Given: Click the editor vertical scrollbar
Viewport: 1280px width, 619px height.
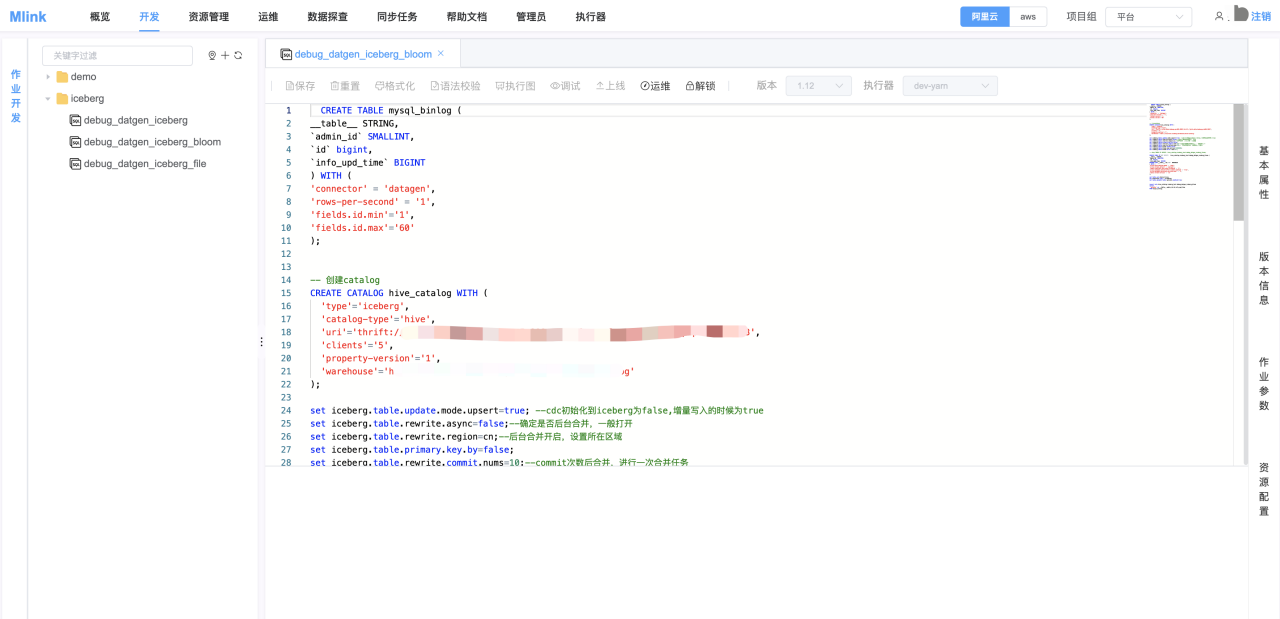Looking at the screenshot, I should 1238,161.
